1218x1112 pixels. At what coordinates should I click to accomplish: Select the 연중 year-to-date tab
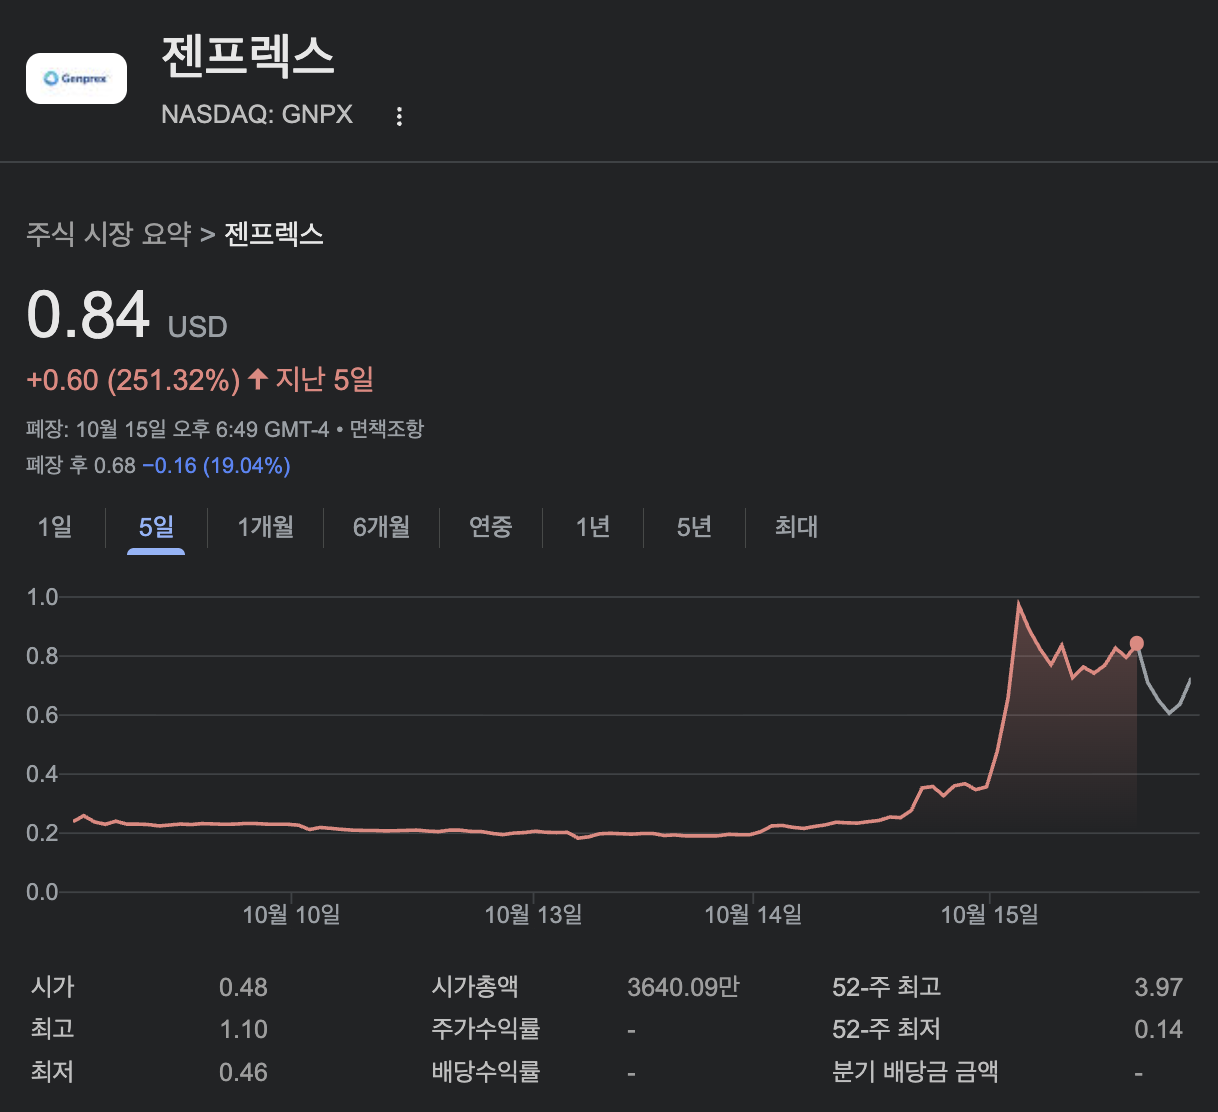[x=490, y=526]
